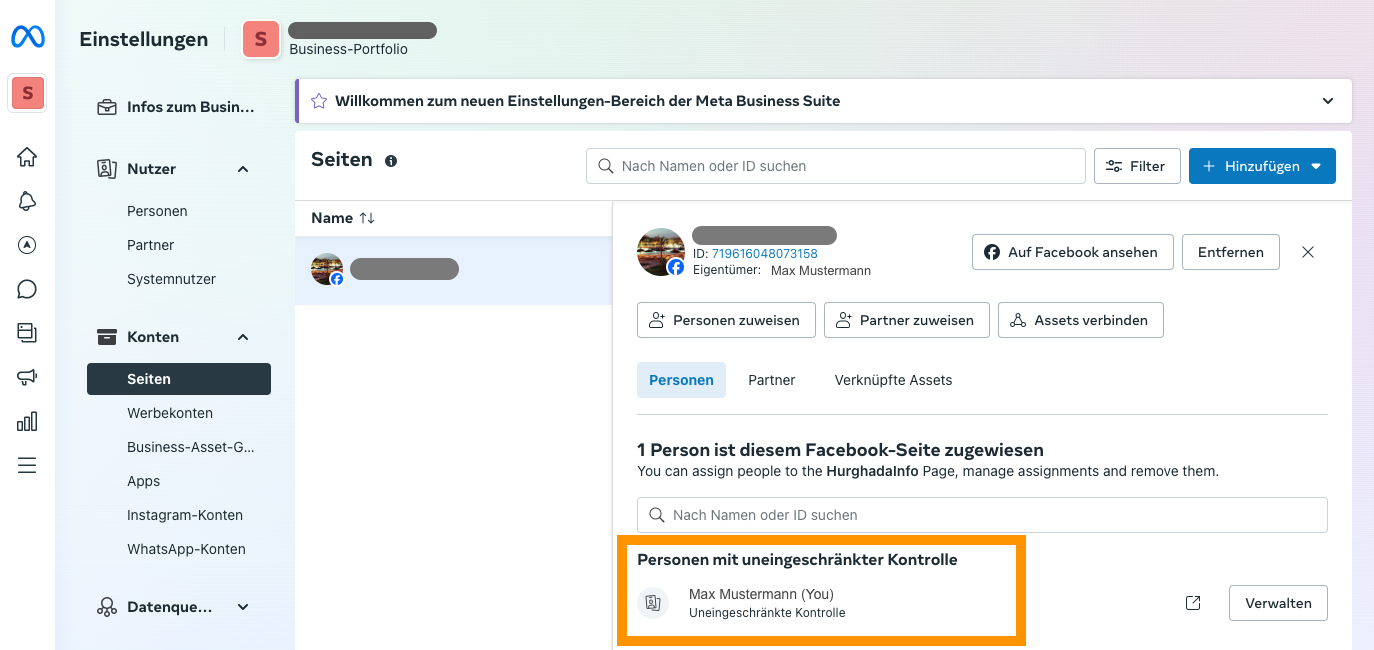This screenshot has height=650, width=1374.
Task: Click the welcome banner text
Action: (587, 101)
